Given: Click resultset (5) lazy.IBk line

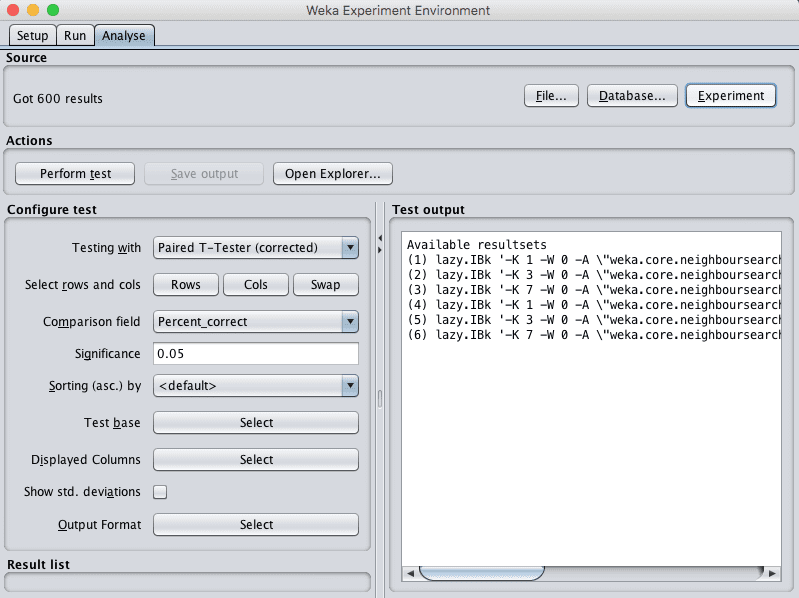Looking at the screenshot, I should (x=594, y=320).
